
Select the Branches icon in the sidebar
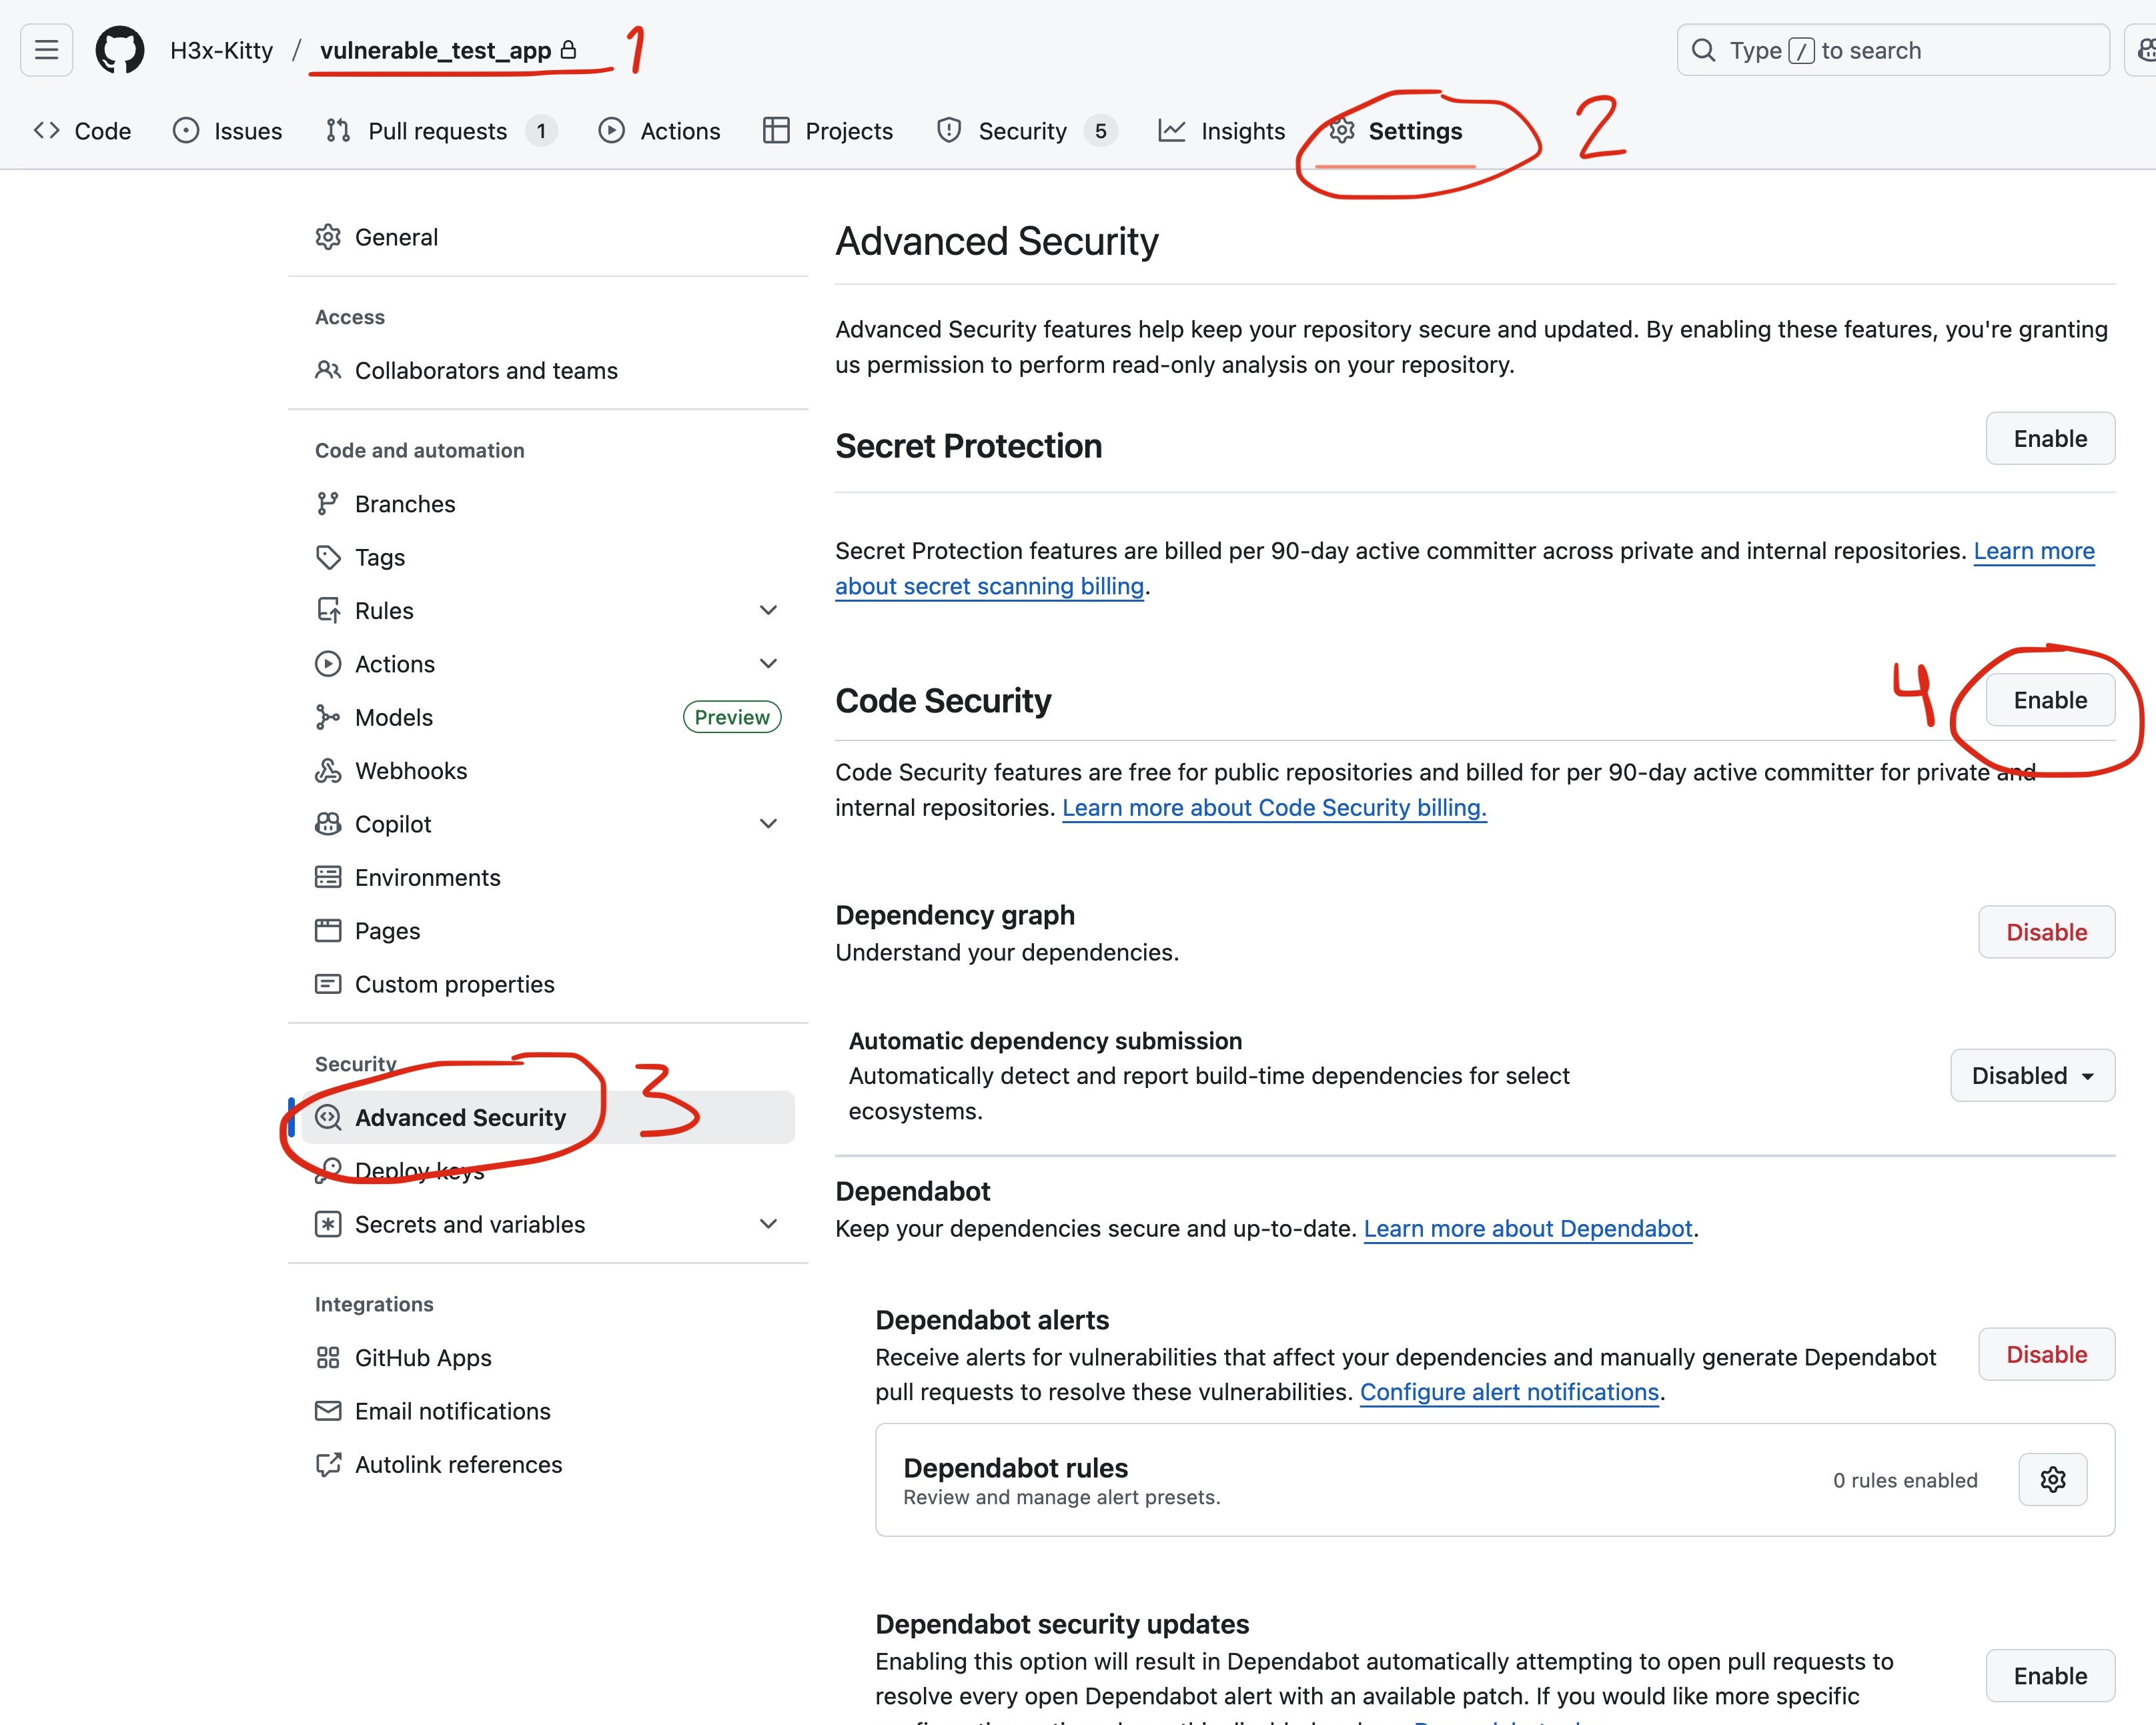pyautogui.click(x=329, y=503)
